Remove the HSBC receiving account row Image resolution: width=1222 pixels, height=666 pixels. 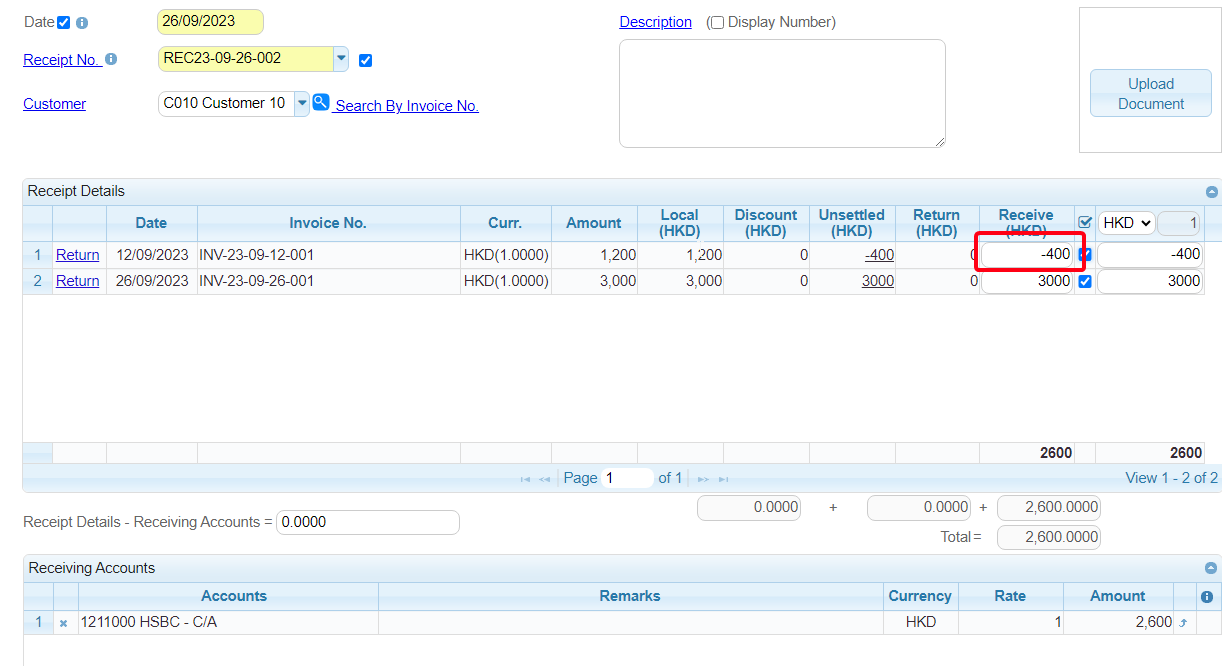click(63, 623)
